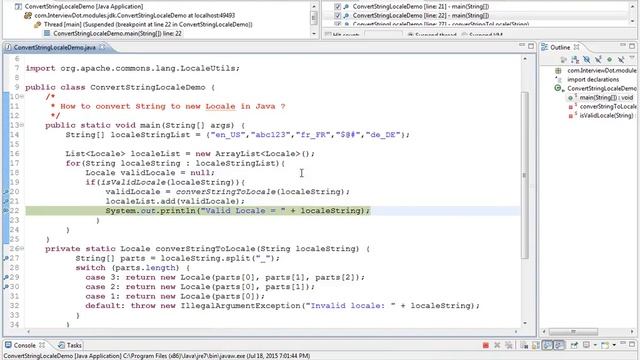Close the Outline view tab
This screenshot has width=640, height=360.
(x=576, y=47)
